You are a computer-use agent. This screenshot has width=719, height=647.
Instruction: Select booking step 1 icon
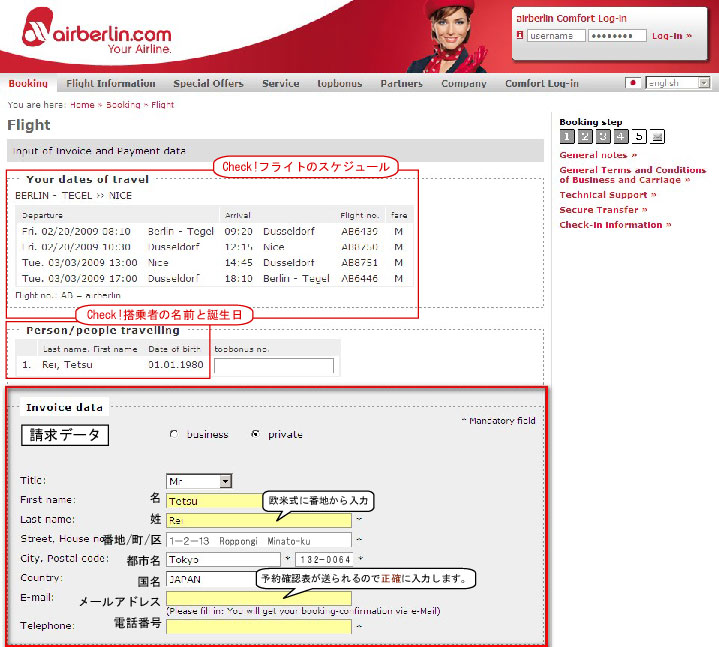pyautogui.click(x=567, y=137)
